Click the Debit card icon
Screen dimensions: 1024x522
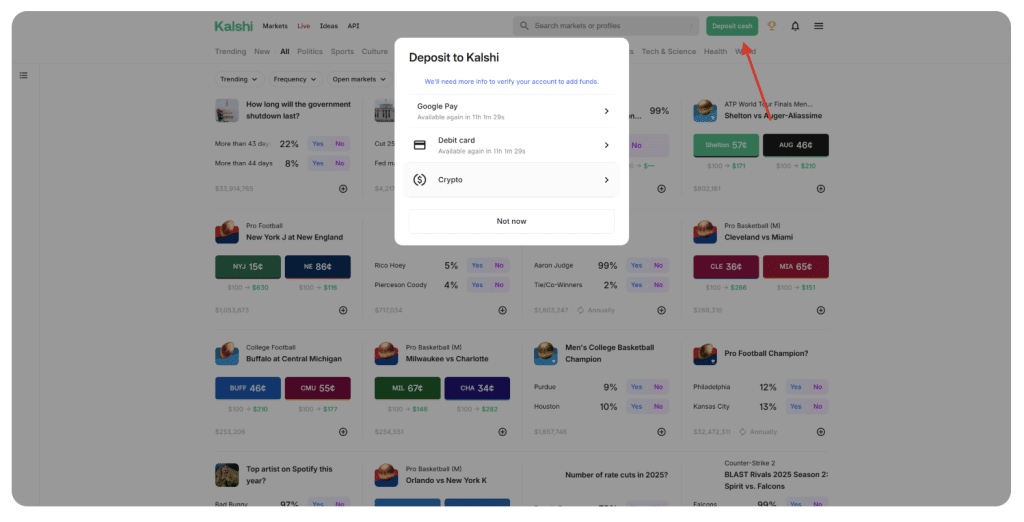tap(420, 145)
